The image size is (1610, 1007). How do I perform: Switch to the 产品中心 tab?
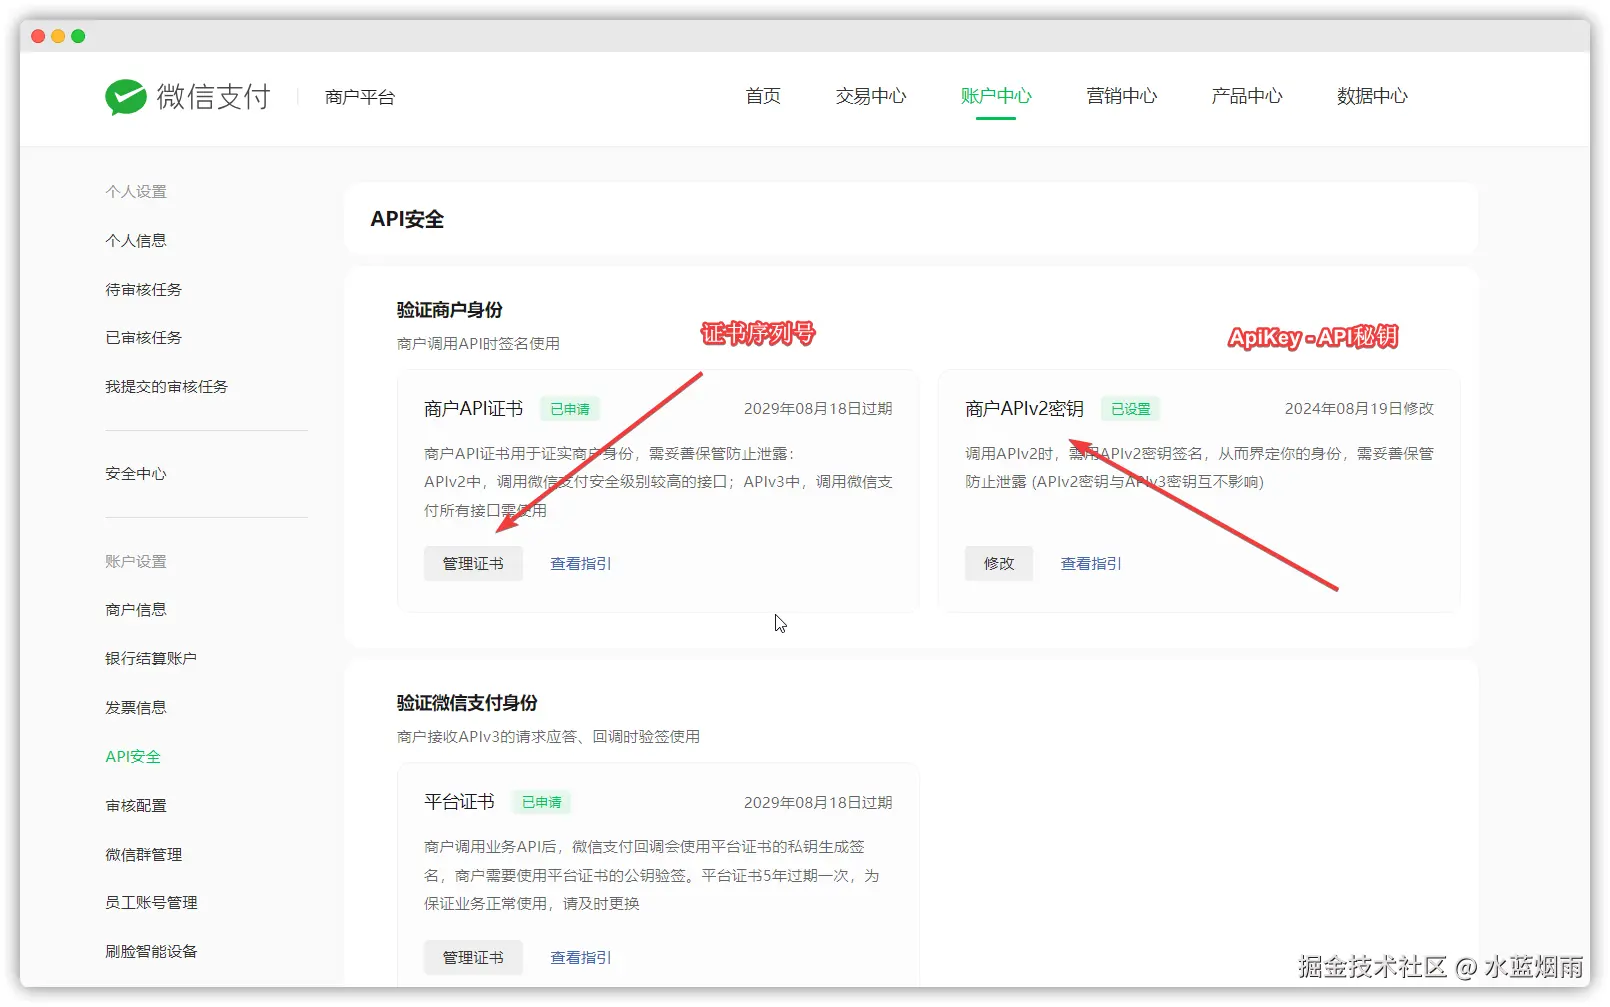click(x=1247, y=96)
